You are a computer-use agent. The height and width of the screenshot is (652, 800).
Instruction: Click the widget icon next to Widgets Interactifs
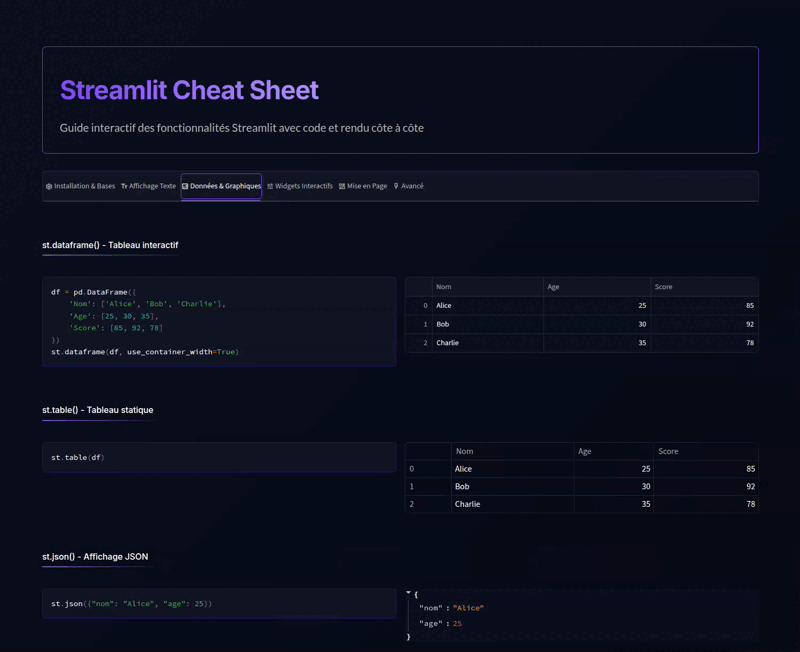(270, 186)
